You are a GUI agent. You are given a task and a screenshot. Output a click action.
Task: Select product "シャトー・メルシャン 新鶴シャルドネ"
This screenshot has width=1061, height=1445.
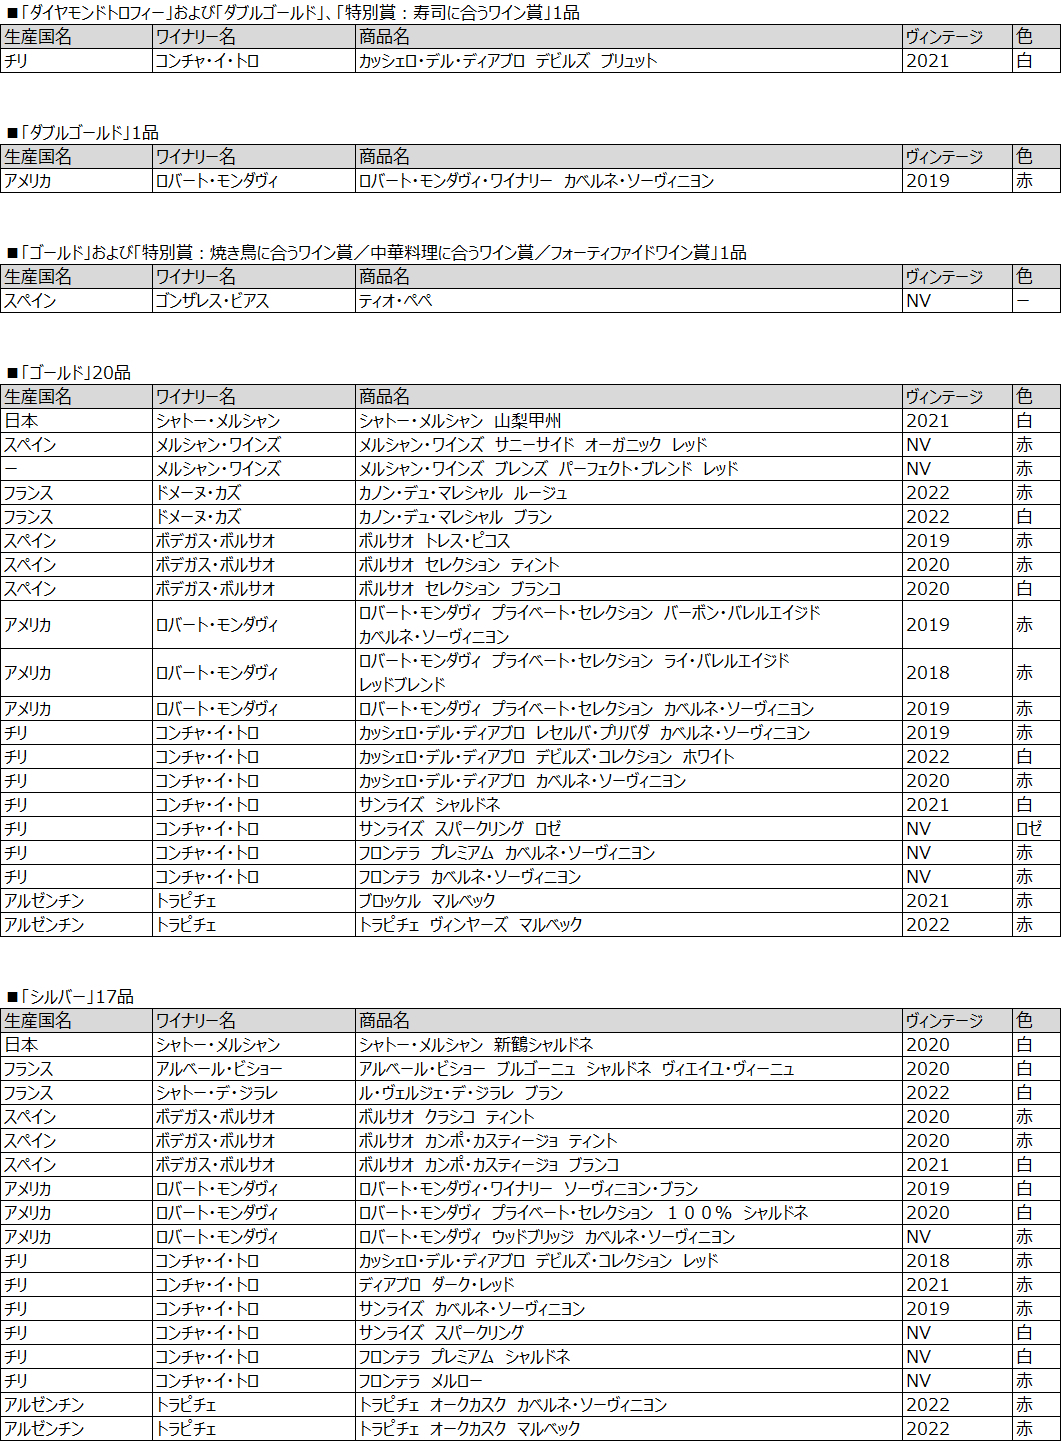(476, 1045)
